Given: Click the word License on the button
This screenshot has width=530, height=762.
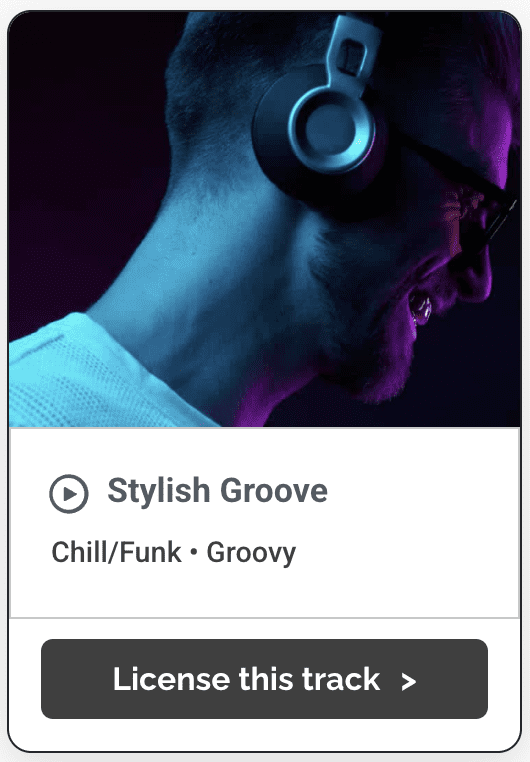Looking at the screenshot, I should (171, 678).
